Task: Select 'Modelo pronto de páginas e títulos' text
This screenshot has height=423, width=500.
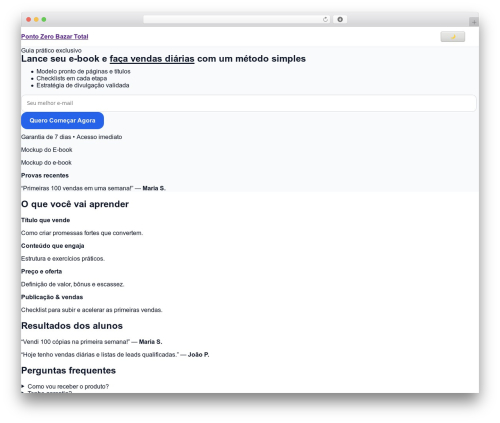Action: [x=83, y=71]
